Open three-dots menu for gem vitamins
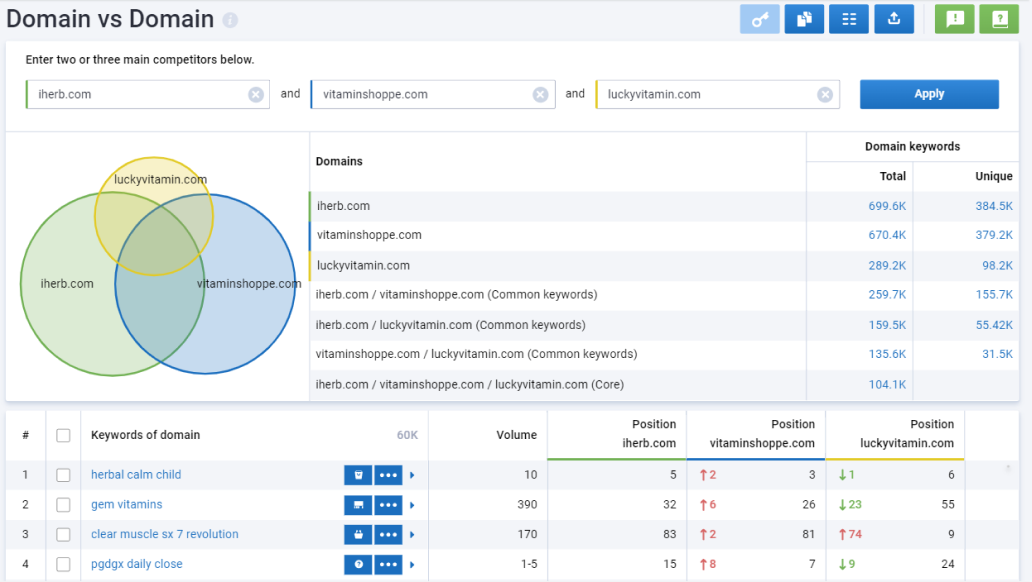The image size is (1032, 582). pos(388,505)
